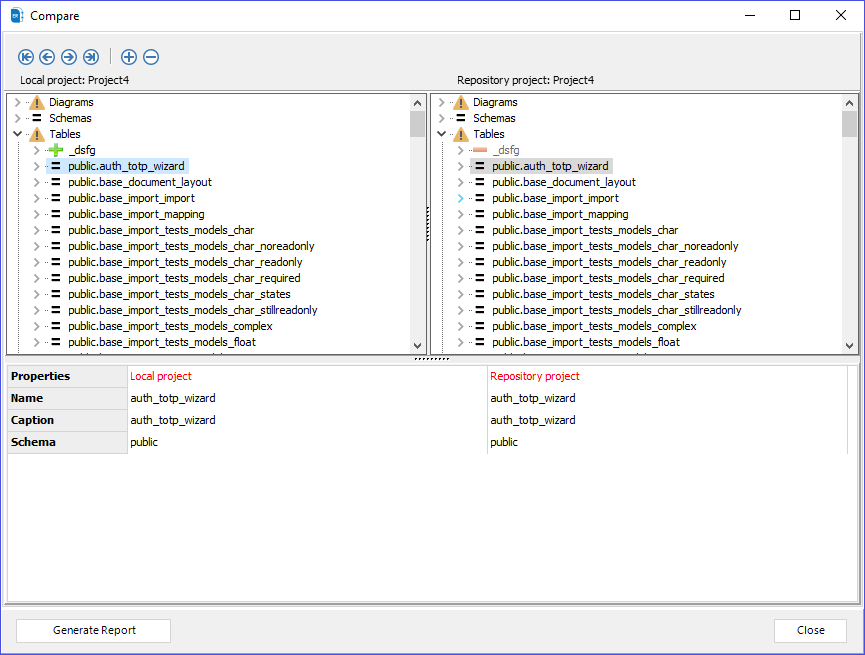Expand local public.auth_totp_wizard node

(36, 166)
